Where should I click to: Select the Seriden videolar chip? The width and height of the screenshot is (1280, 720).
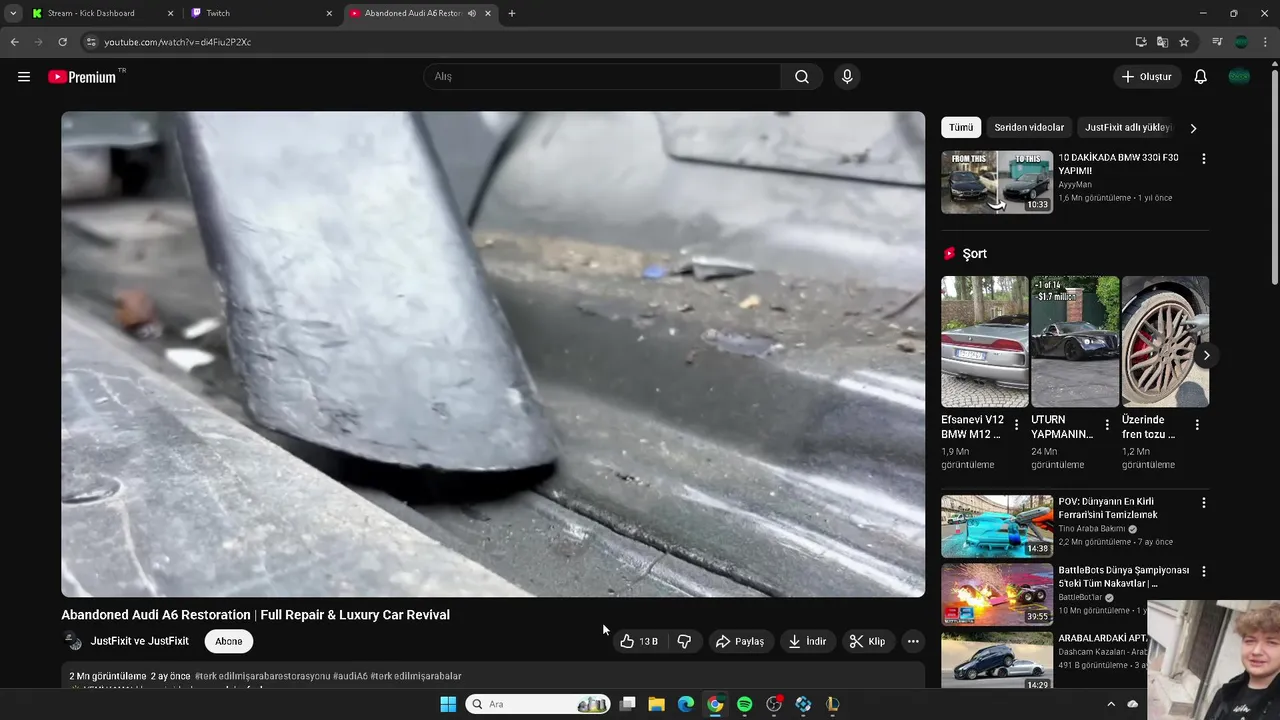[1029, 128]
